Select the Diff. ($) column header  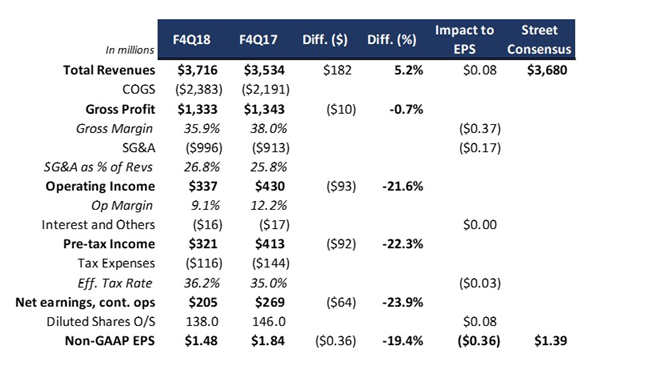click(325, 40)
